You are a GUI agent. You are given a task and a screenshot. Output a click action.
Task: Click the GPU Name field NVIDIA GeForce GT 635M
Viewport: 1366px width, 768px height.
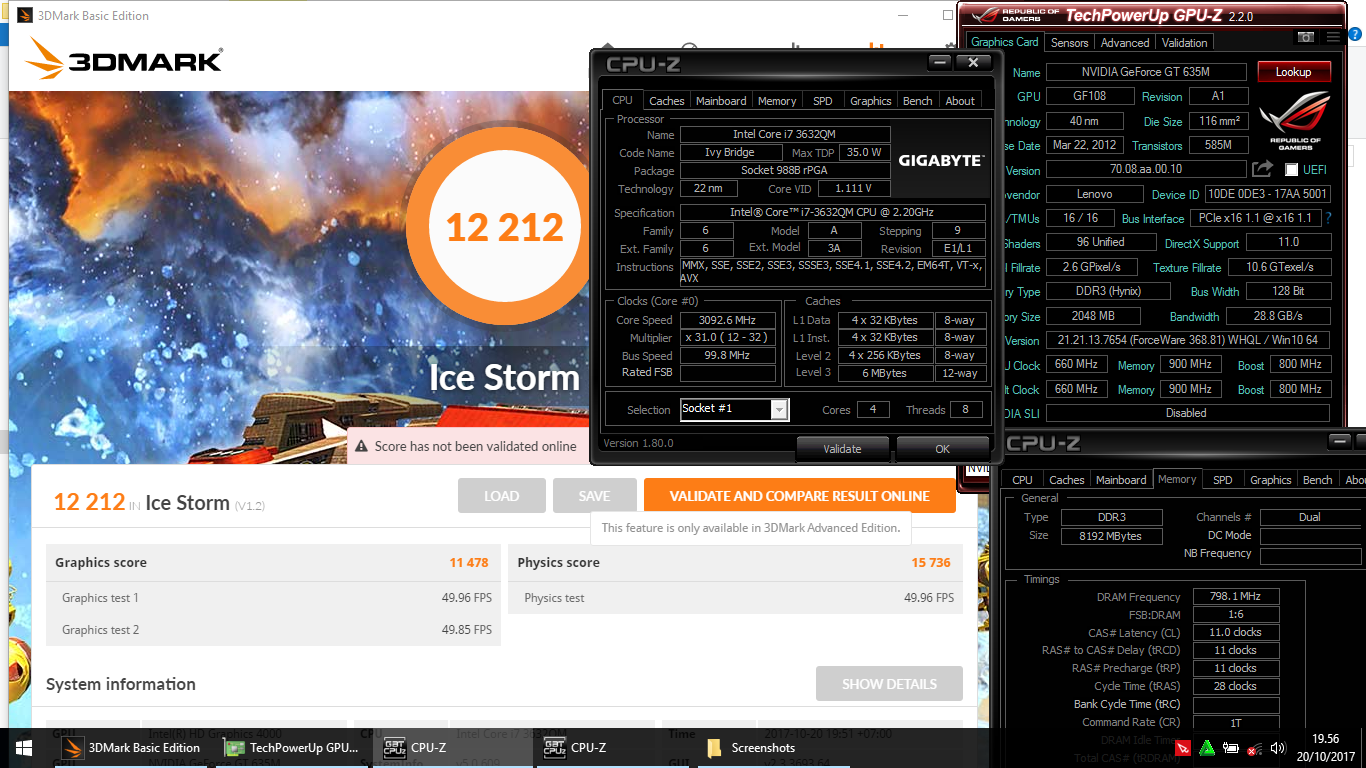[1148, 72]
